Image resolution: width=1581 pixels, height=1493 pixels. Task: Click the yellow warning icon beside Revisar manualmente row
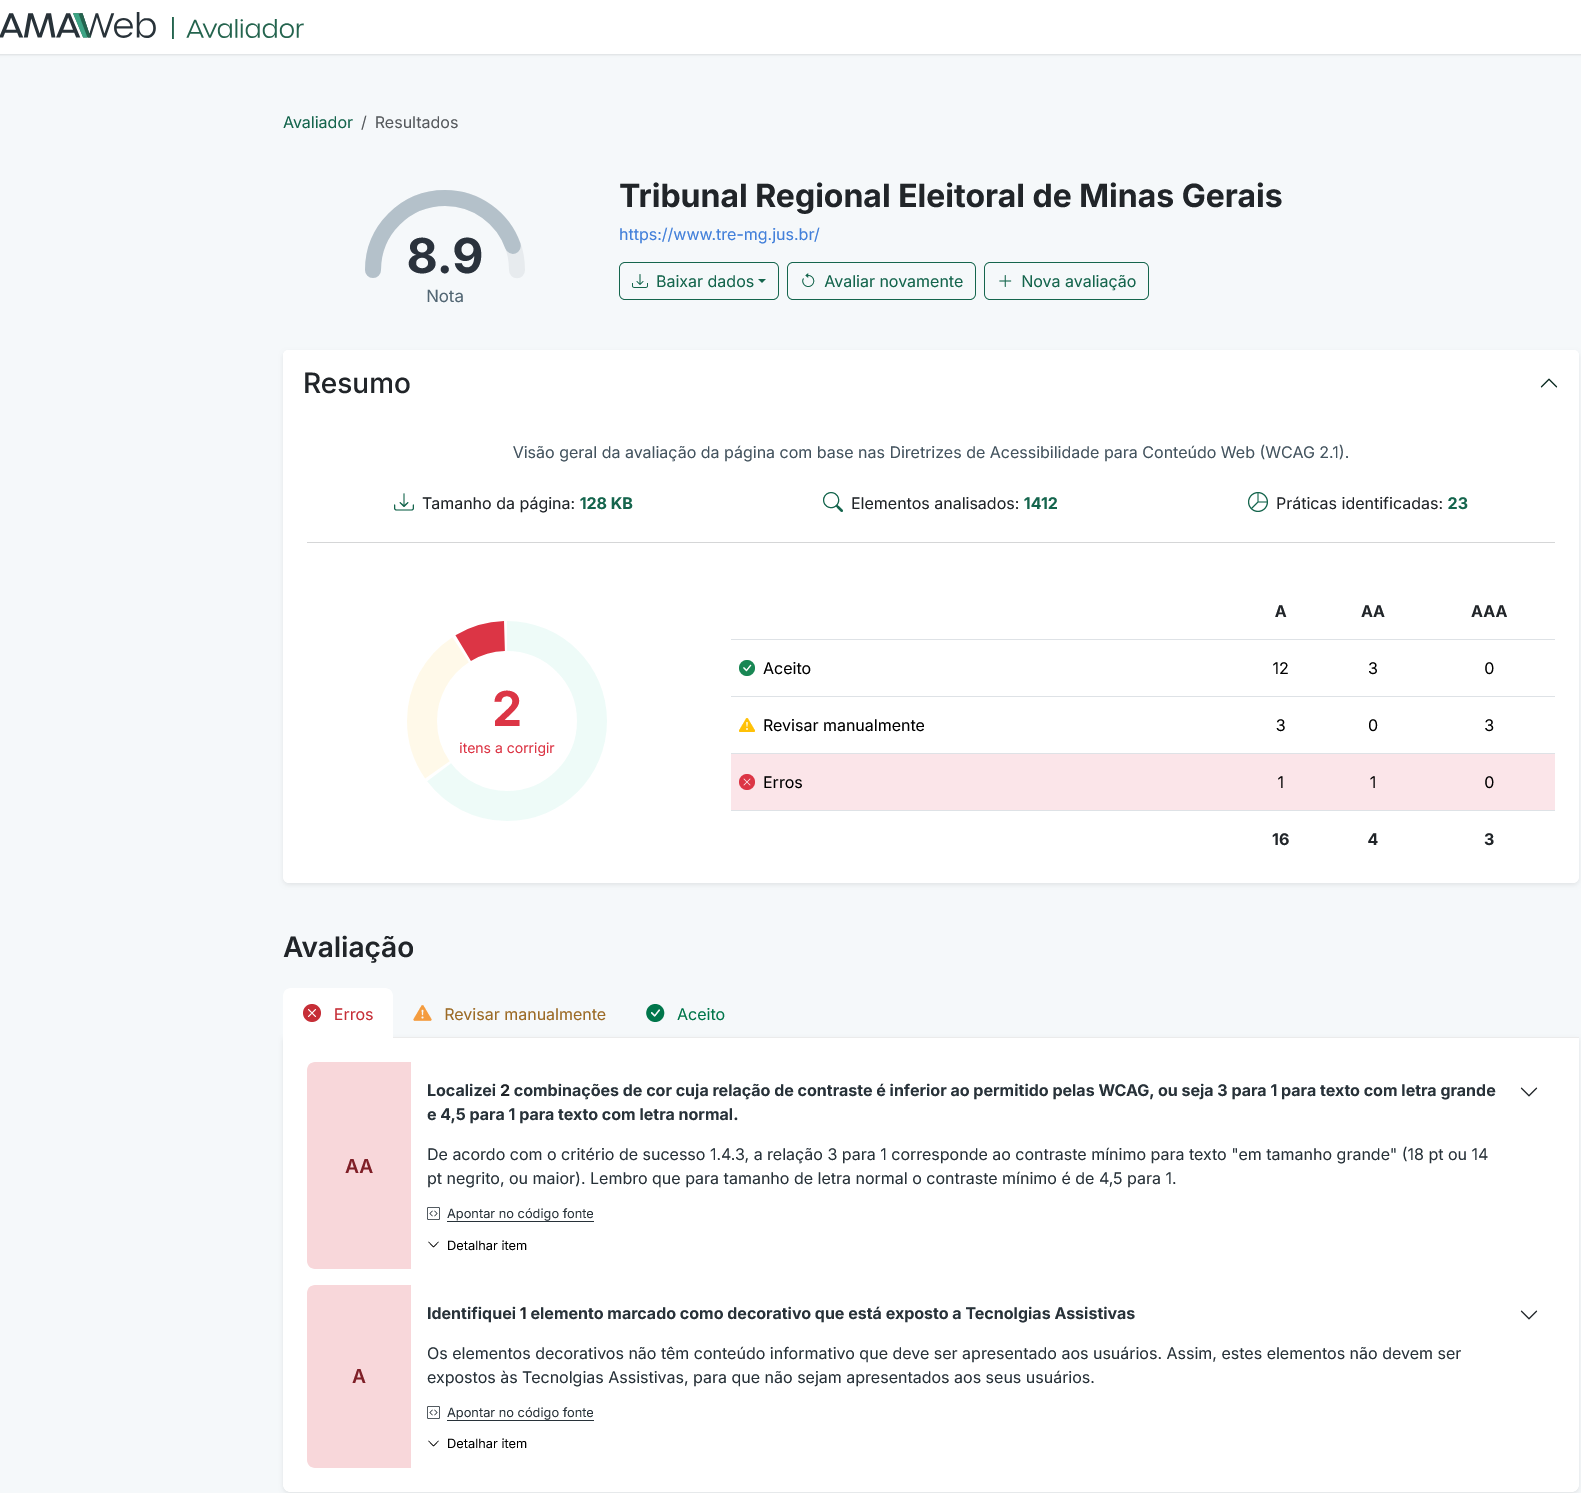[x=746, y=725]
